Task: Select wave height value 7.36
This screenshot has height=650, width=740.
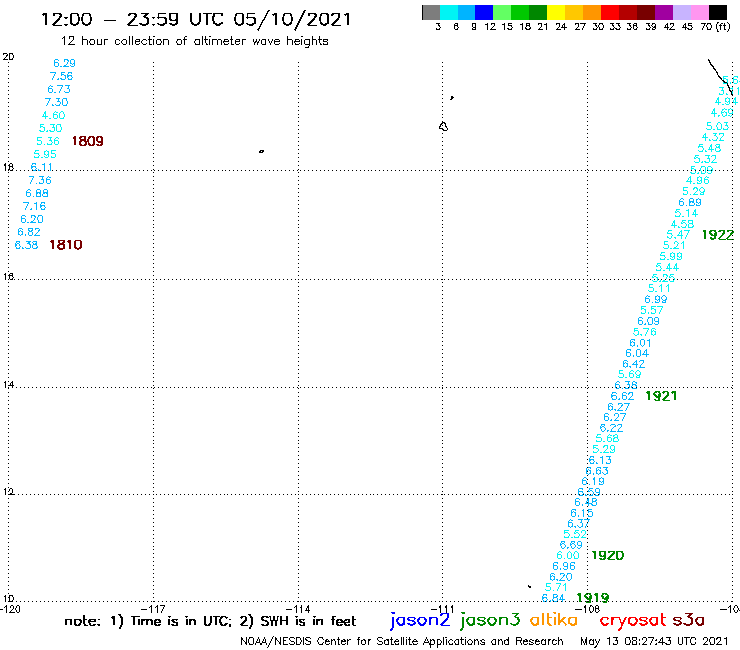Action: click(40, 180)
